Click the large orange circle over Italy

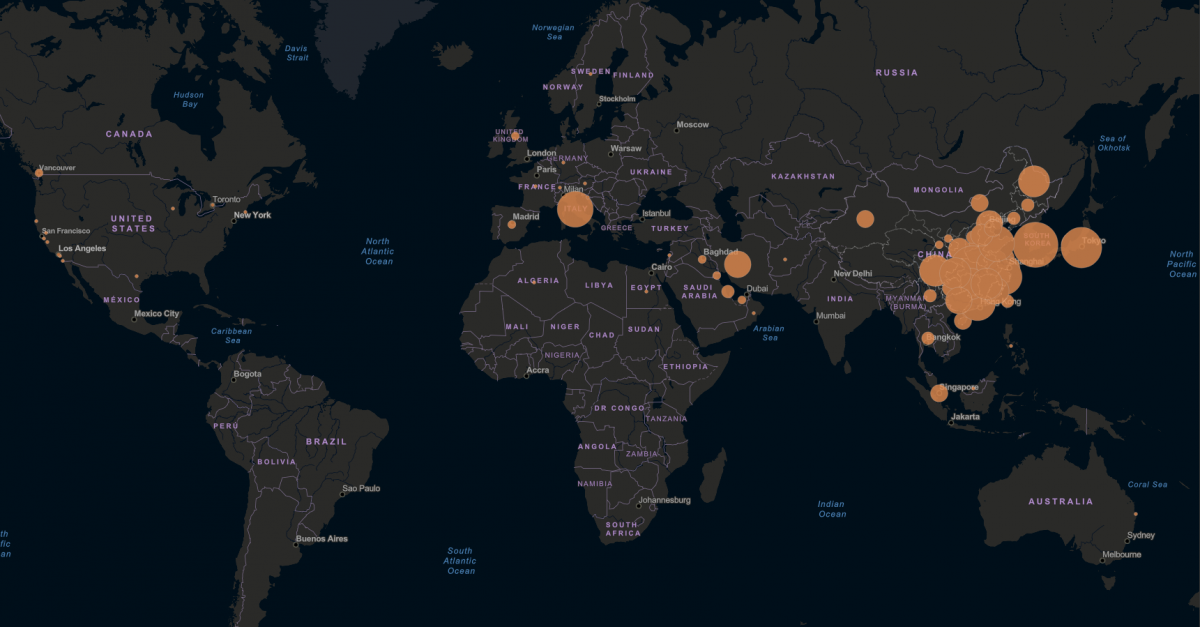(x=575, y=209)
